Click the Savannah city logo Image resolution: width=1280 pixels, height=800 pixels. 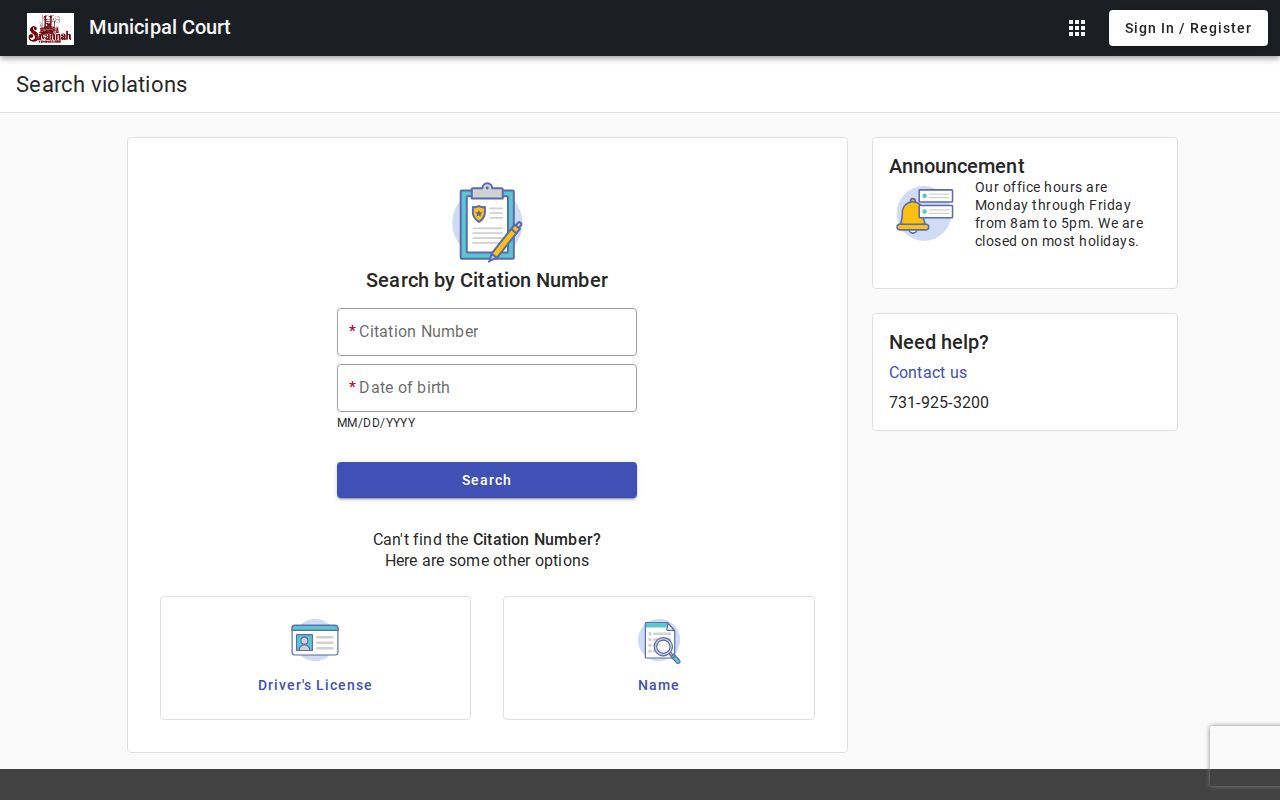pos(50,28)
